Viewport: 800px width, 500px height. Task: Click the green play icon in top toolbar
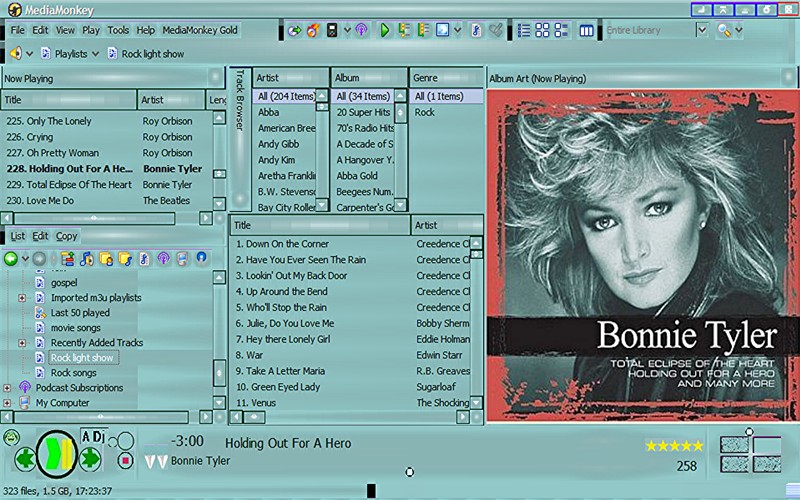(x=385, y=31)
